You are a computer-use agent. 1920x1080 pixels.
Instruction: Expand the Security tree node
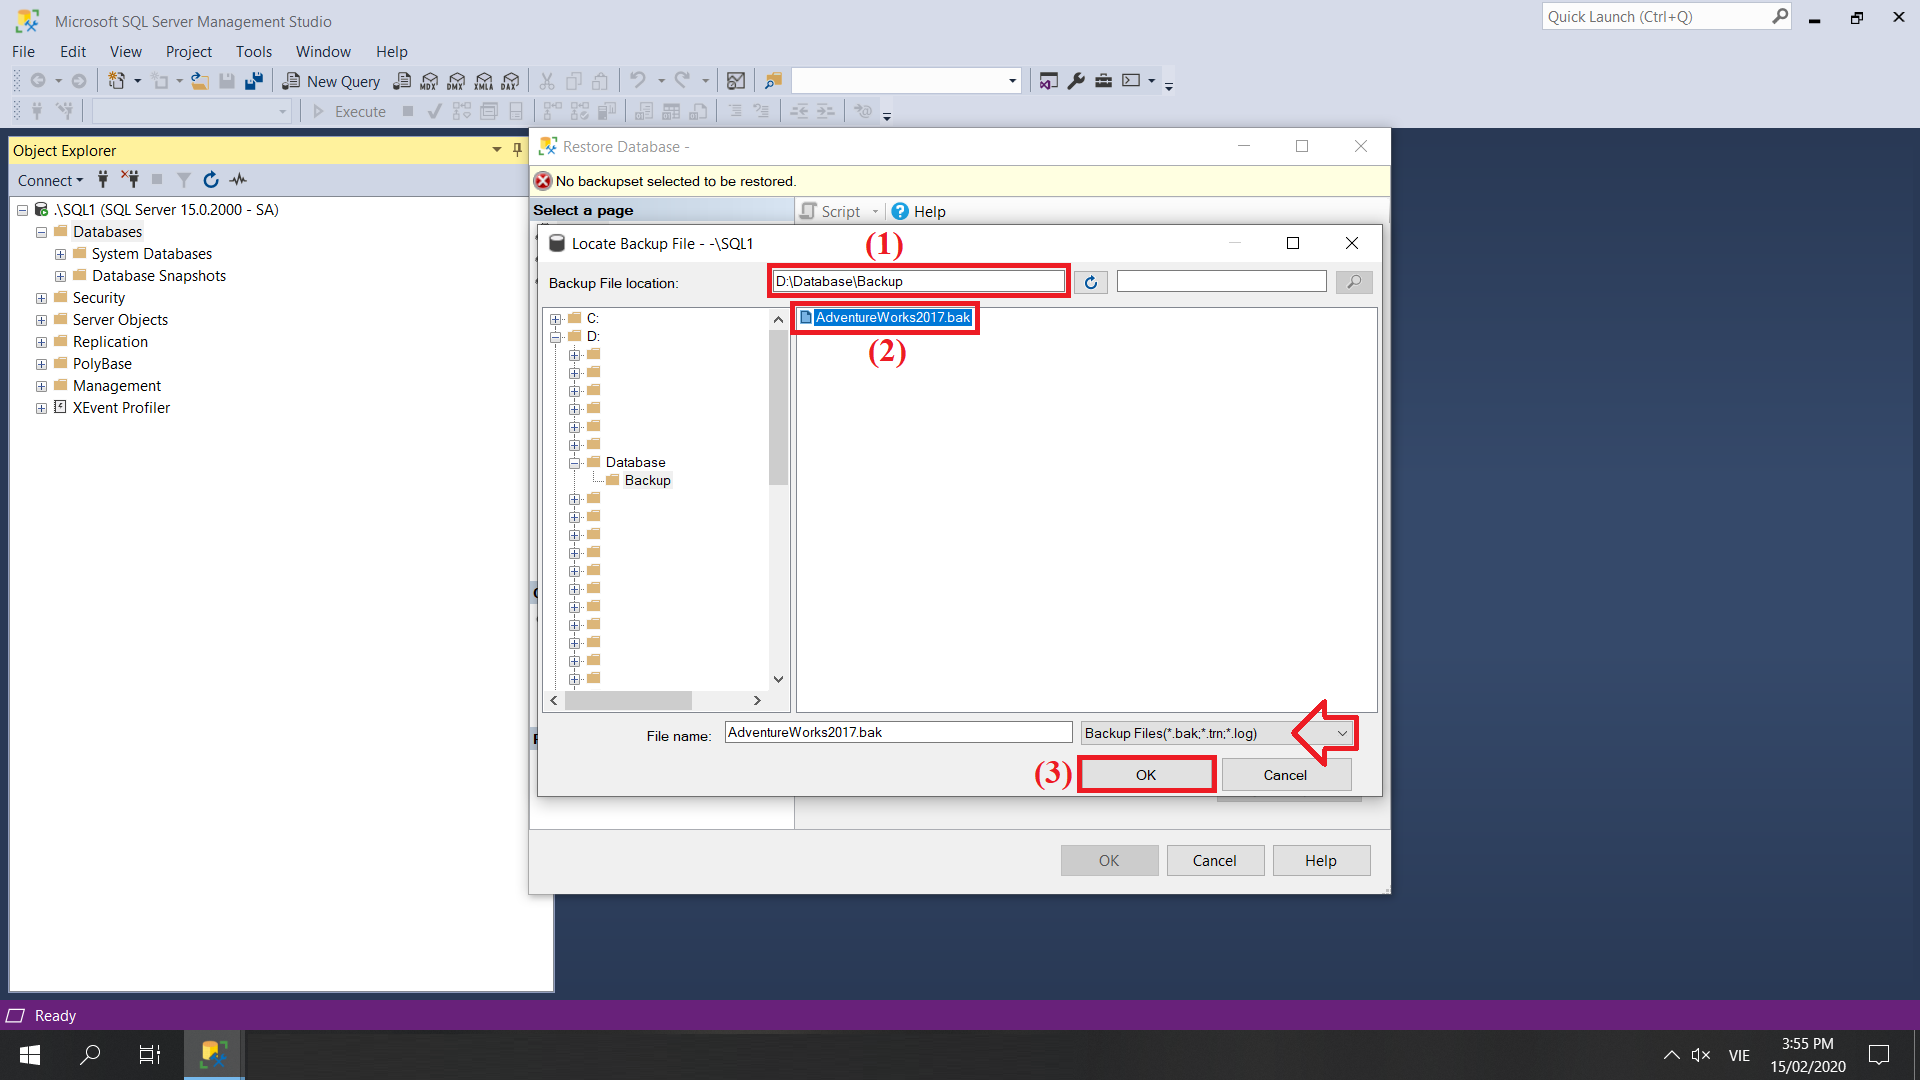(x=41, y=298)
